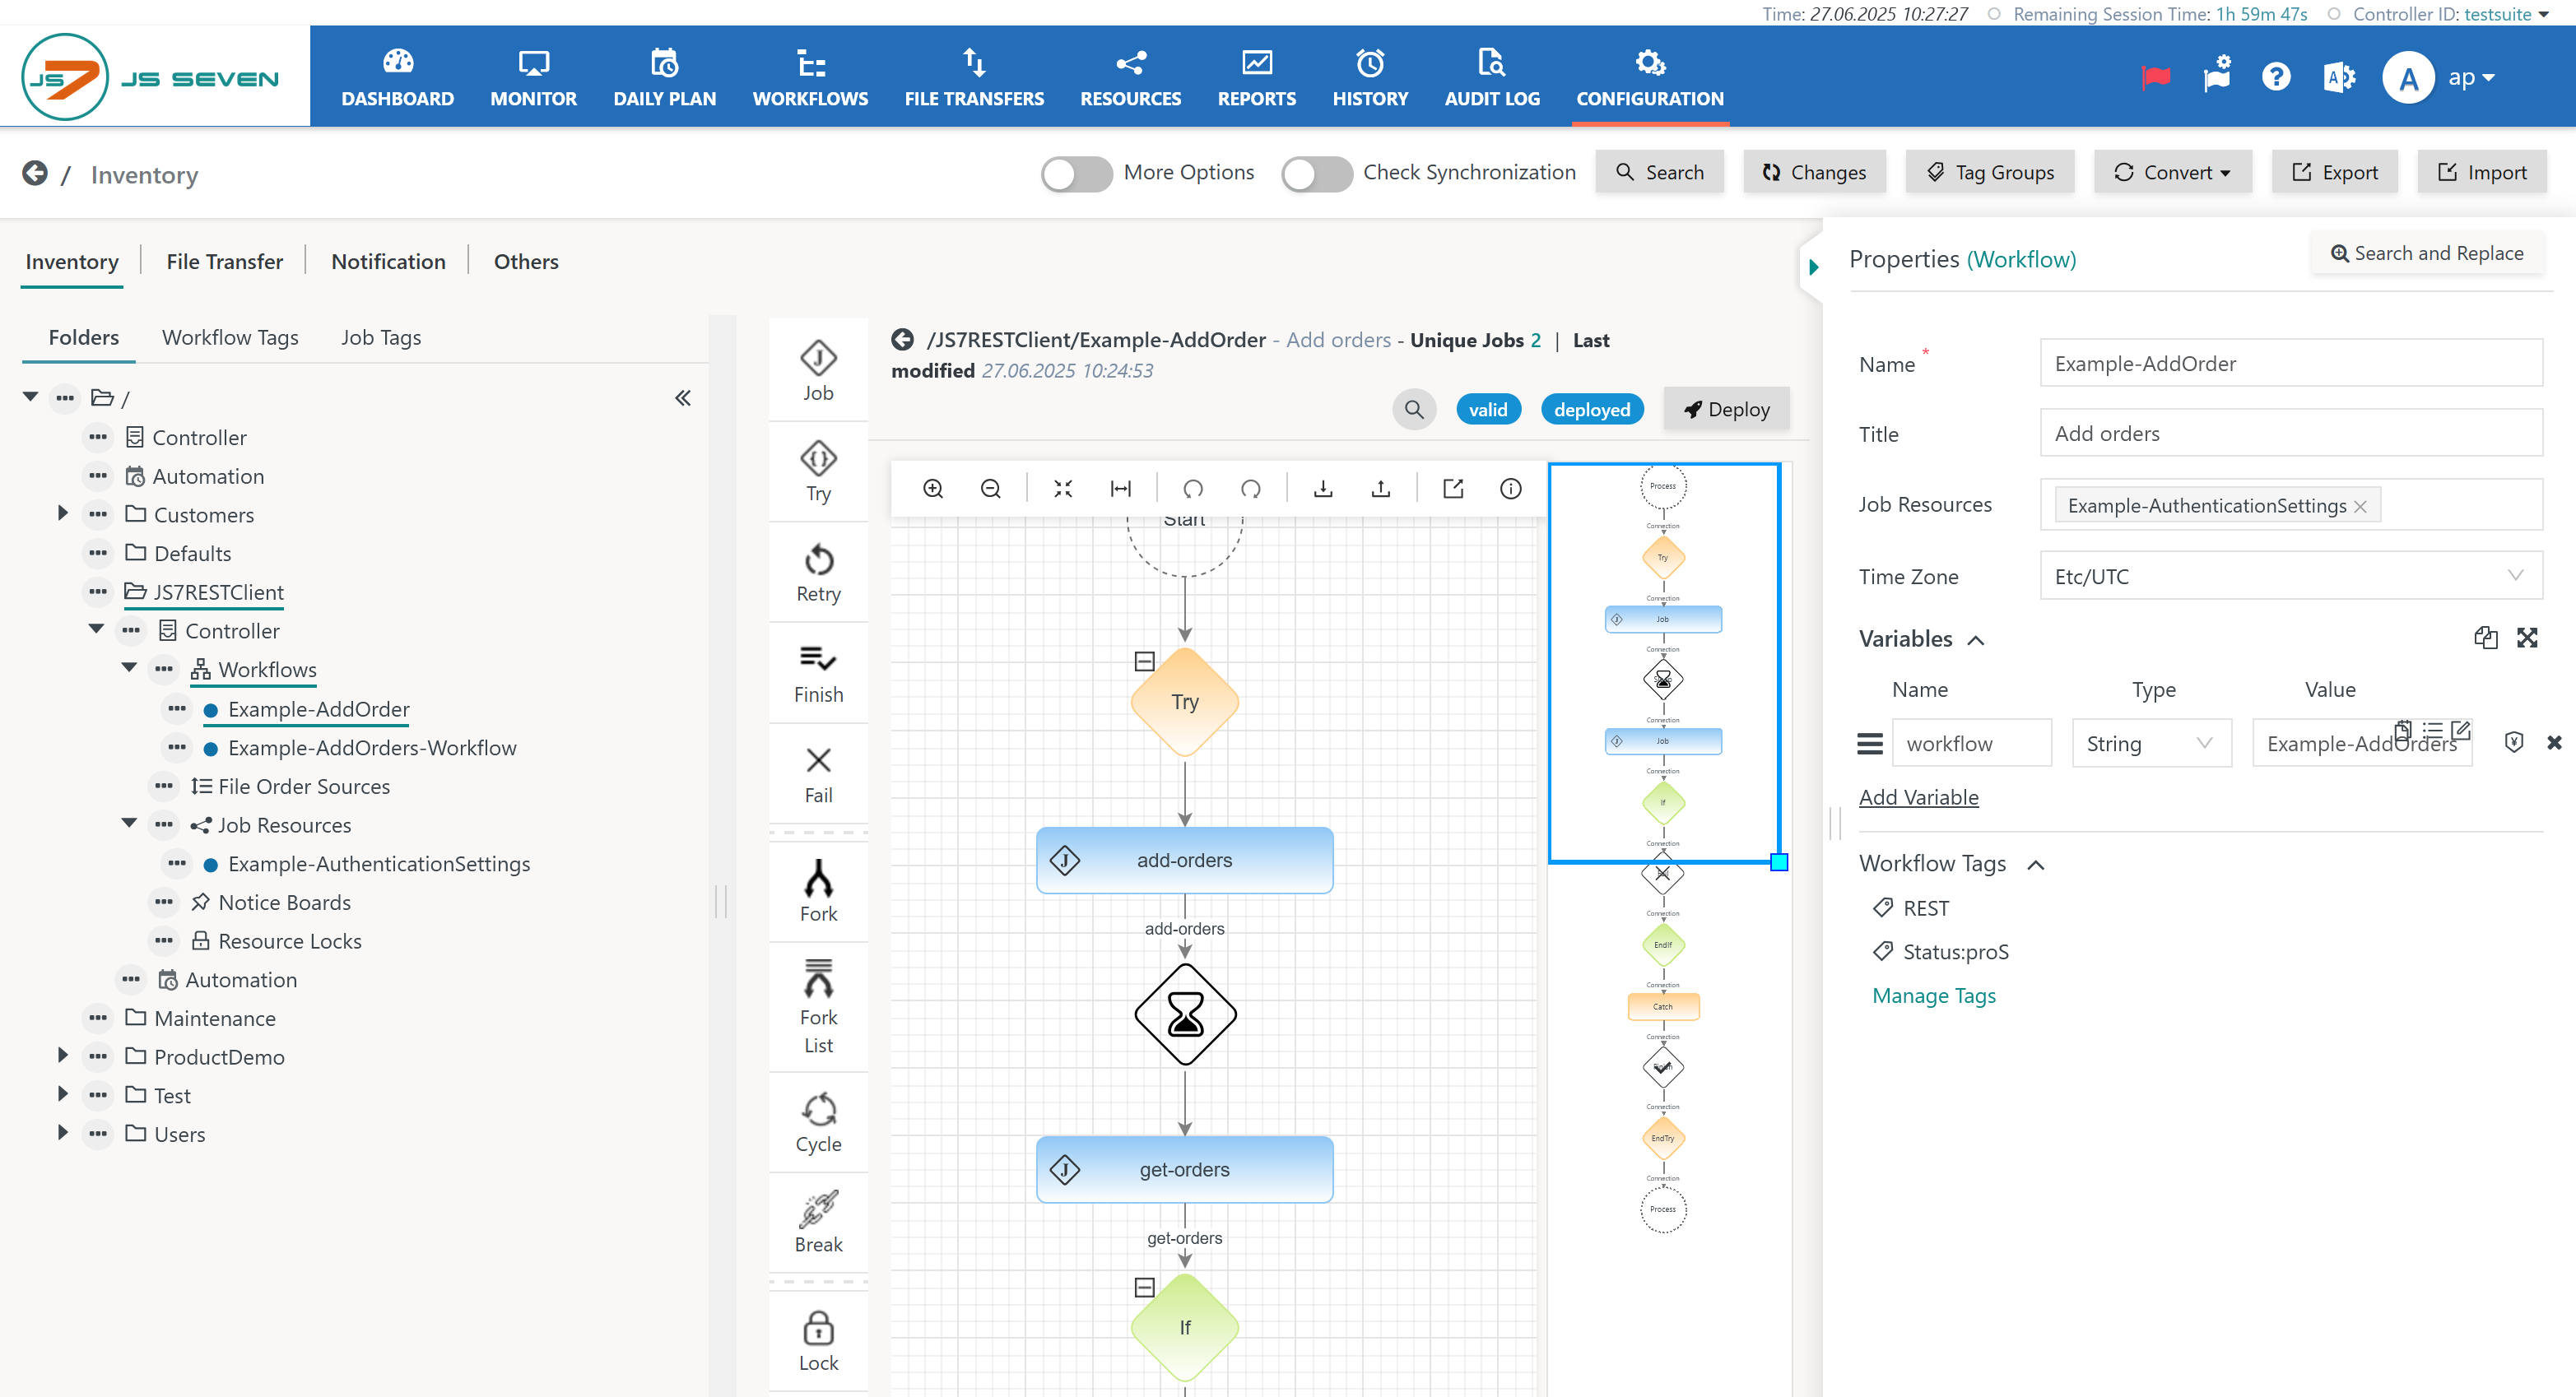Collapse the If block in canvas

pos(1145,1287)
